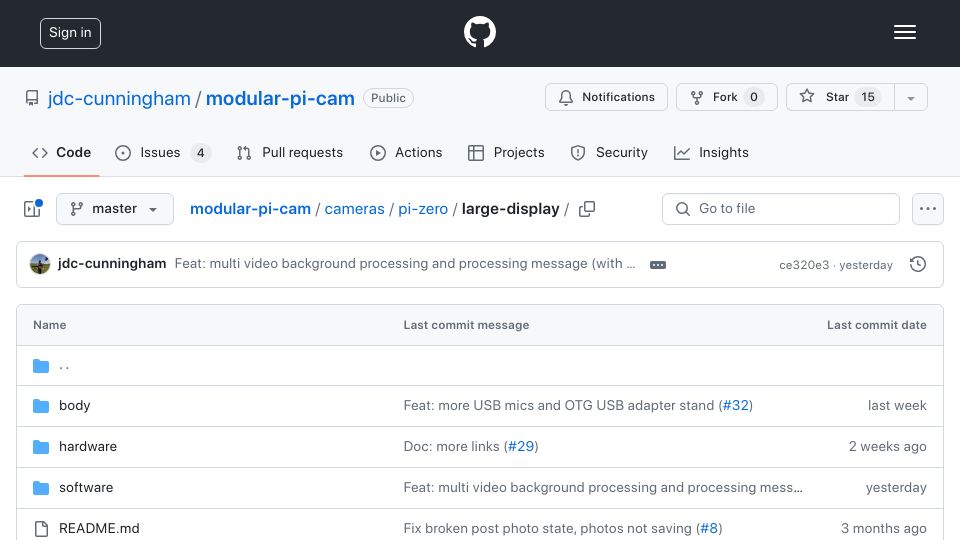The height and width of the screenshot is (540, 960).
Task: Expand the star lists dropdown arrow
Action: (910, 97)
